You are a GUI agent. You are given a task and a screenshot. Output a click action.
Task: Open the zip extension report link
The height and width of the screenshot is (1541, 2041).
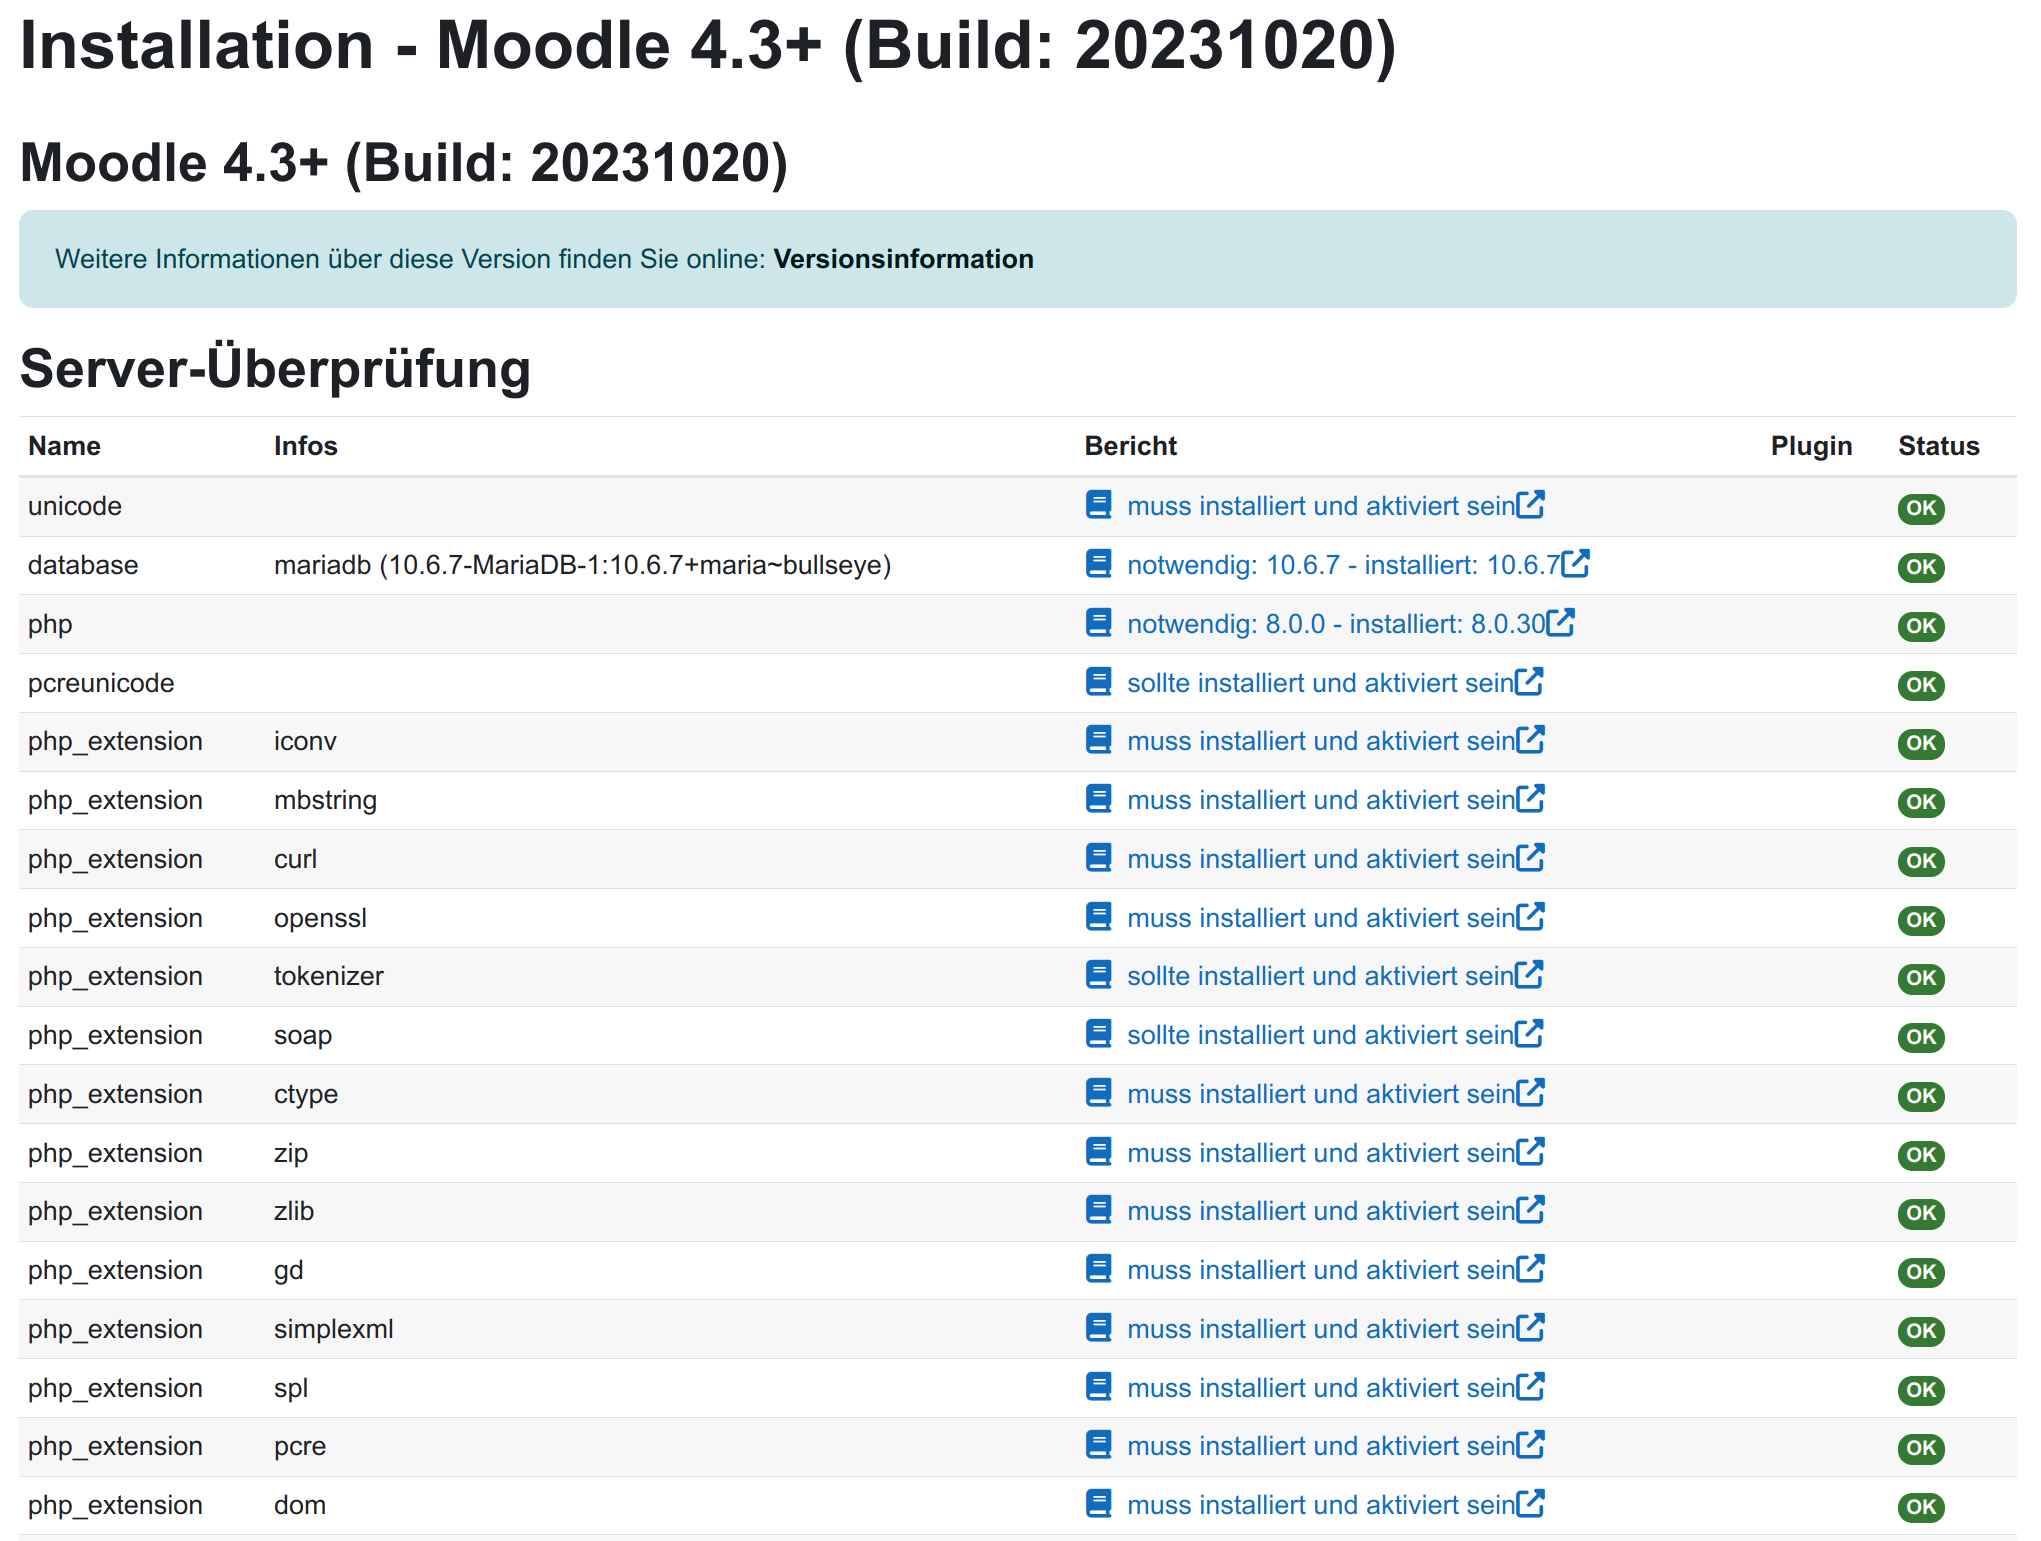[x=1320, y=1153]
